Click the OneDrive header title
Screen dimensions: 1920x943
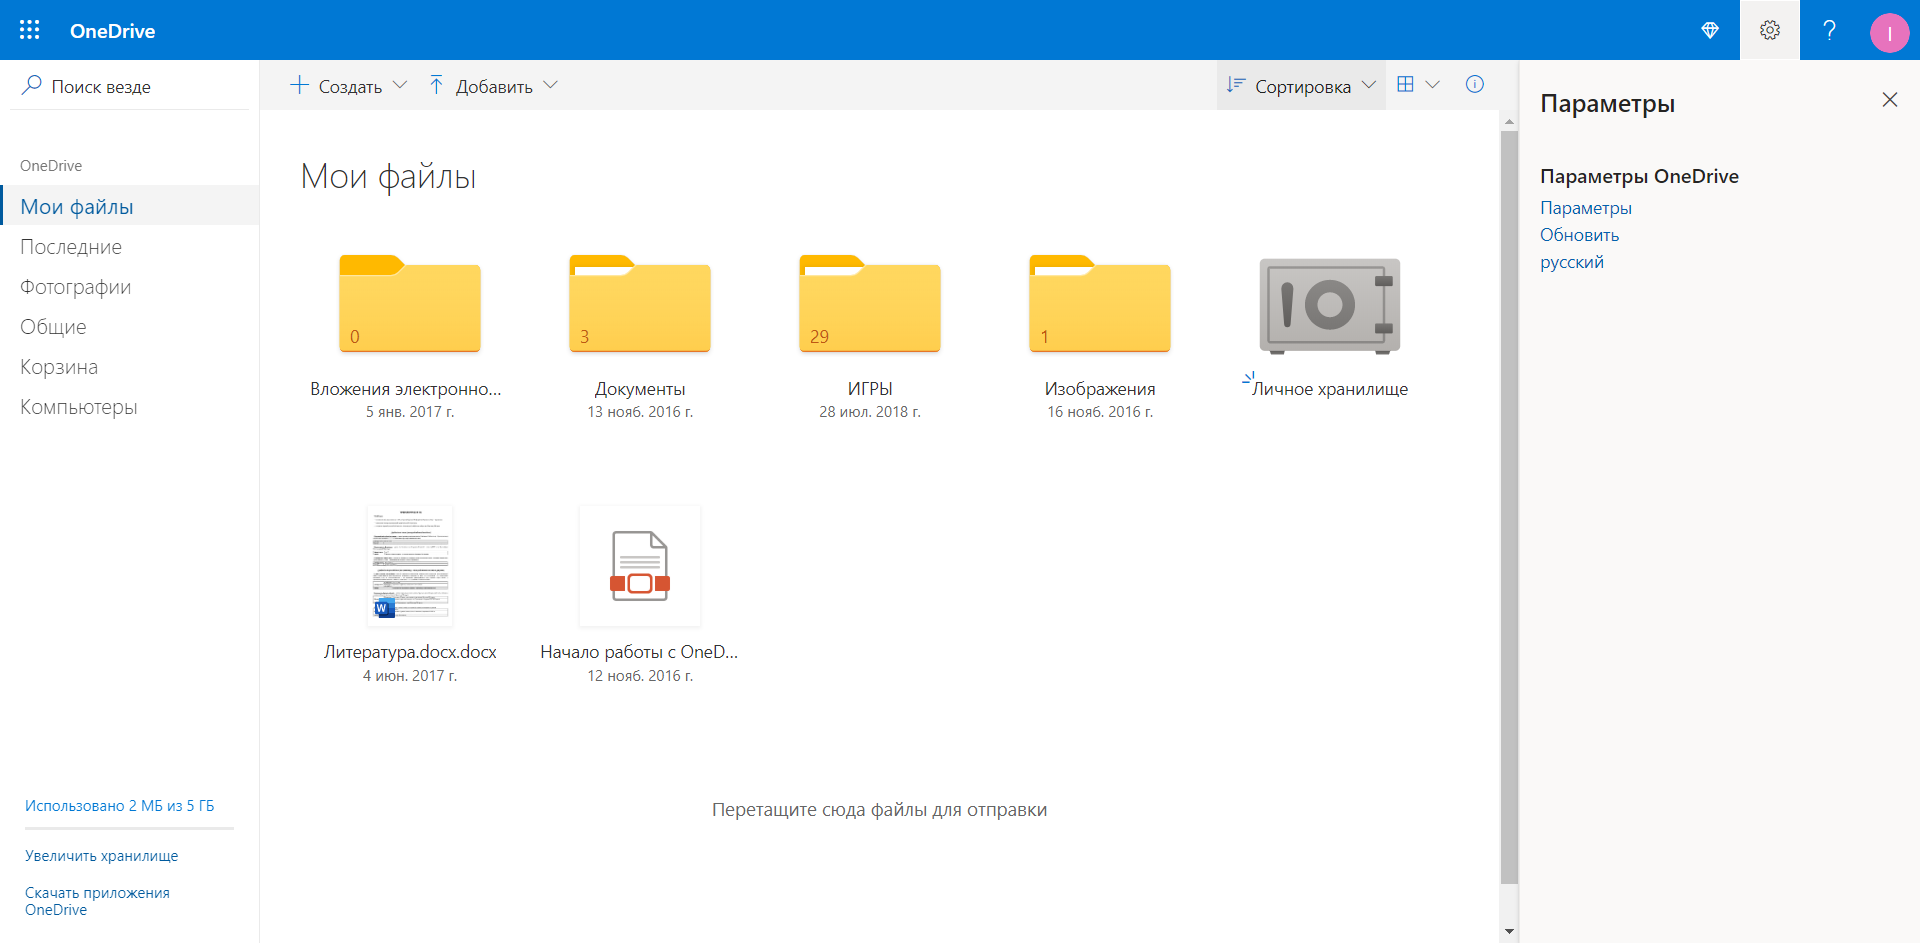click(x=112, y=31)
